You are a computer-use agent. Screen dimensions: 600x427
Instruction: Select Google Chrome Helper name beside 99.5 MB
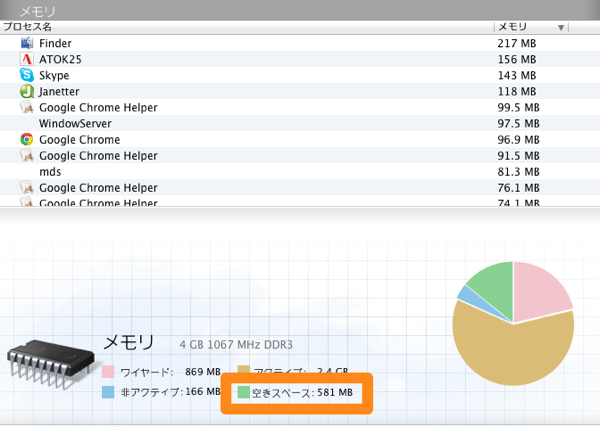(x=98, y=108)
